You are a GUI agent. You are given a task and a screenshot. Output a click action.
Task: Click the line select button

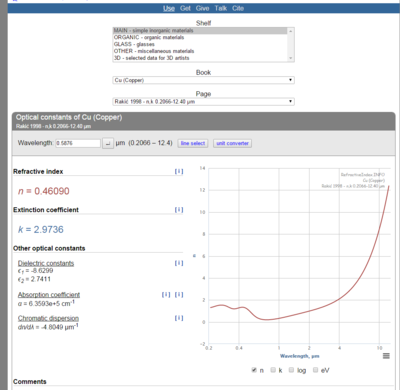[x=193, y=143]
